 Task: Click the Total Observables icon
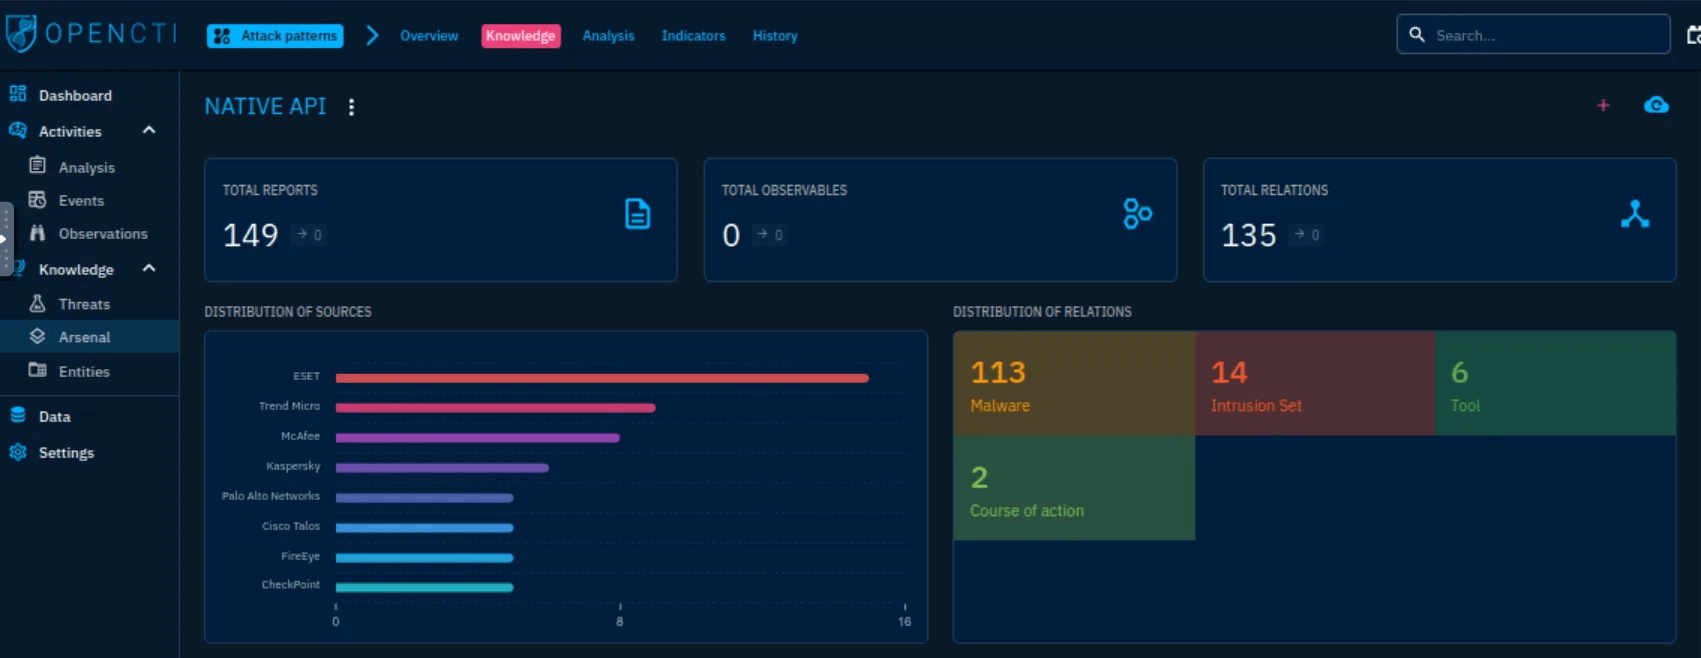(1137, 214)
